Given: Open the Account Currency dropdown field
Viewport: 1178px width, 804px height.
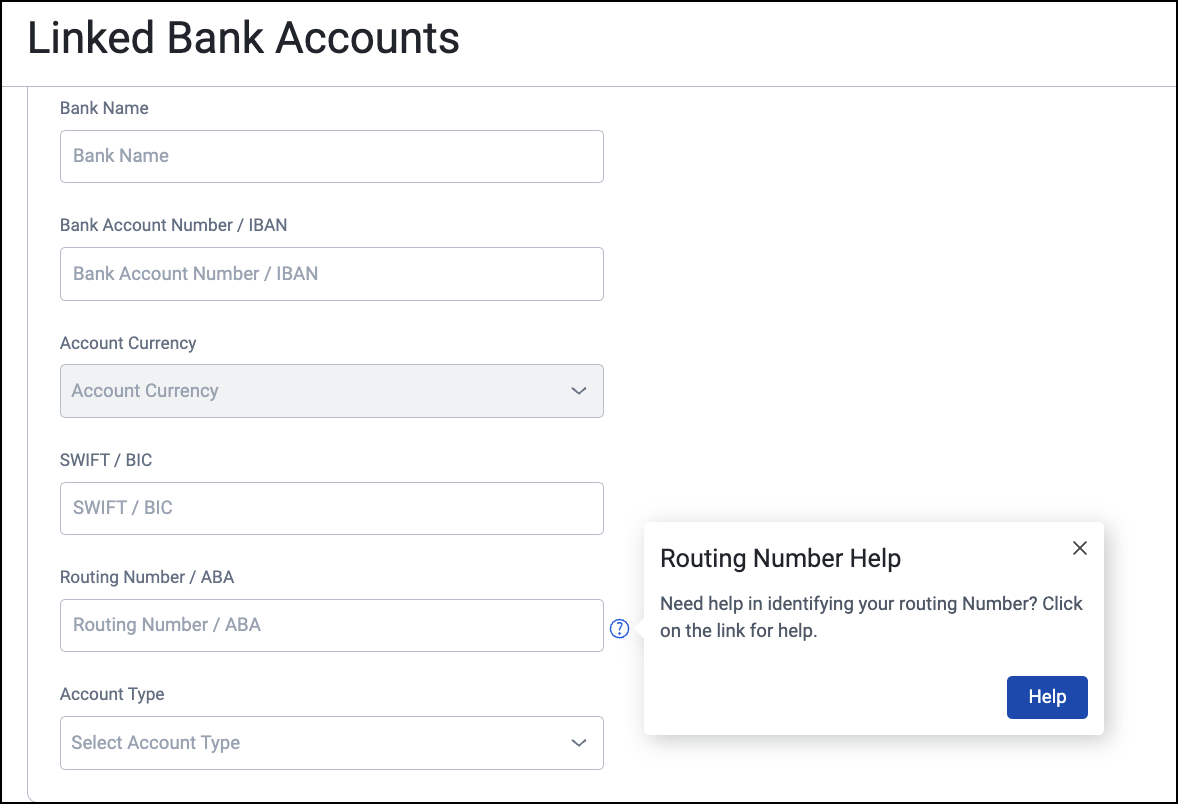Looking at the screenshot, I should point(331,391).
